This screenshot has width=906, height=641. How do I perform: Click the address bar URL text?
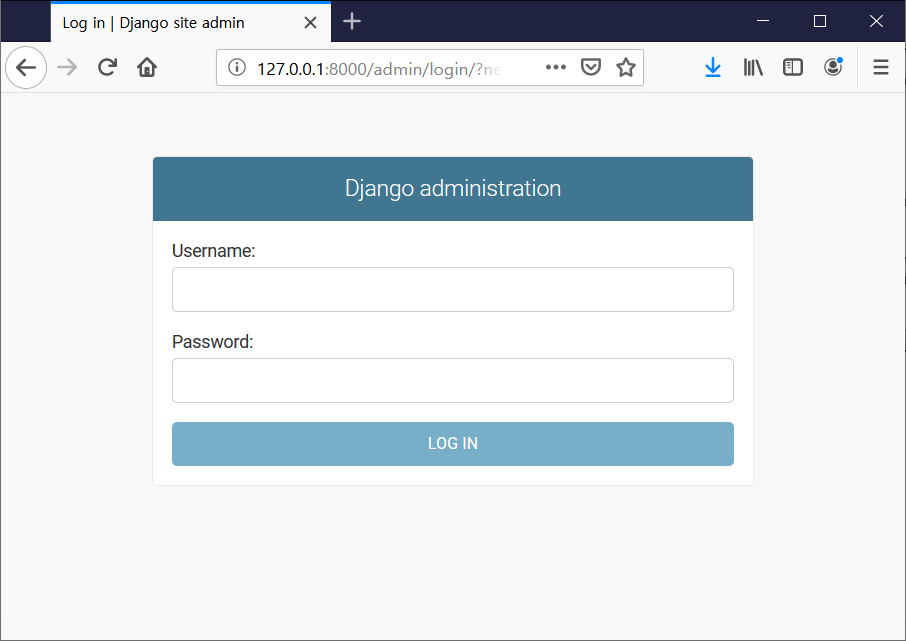coord(378,69)
